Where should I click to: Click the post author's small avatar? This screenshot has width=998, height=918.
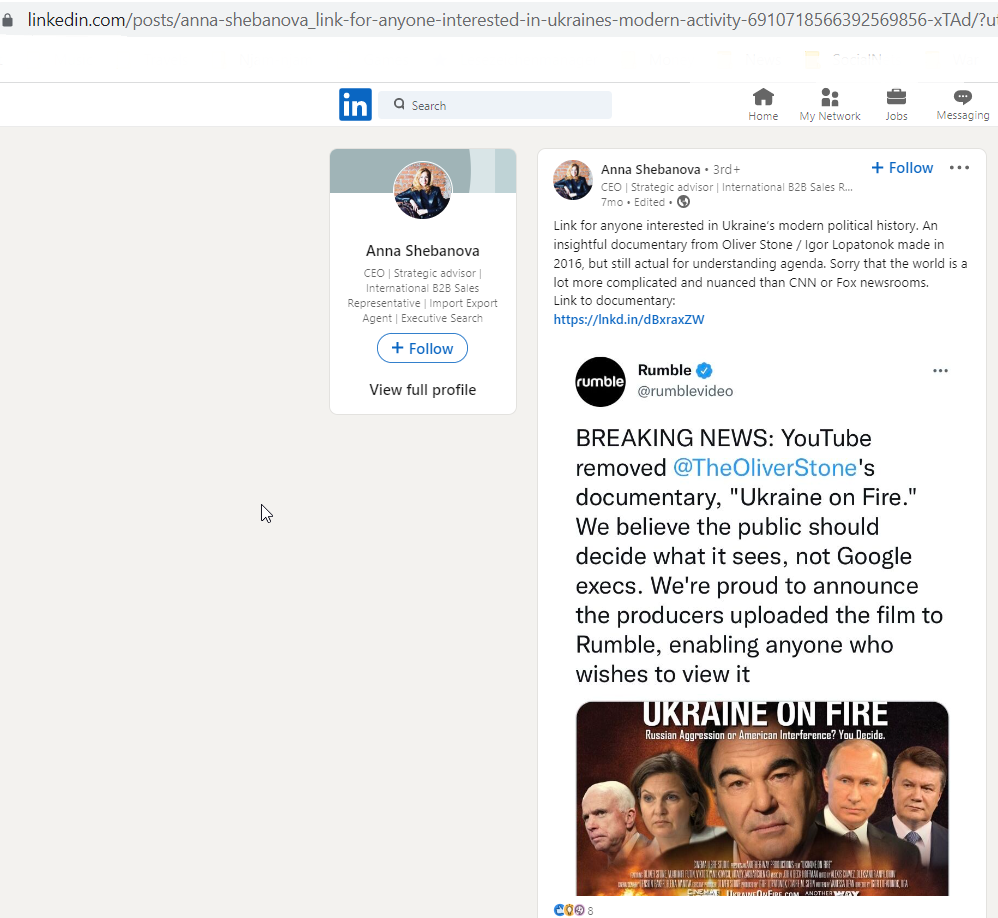[573, 180]
